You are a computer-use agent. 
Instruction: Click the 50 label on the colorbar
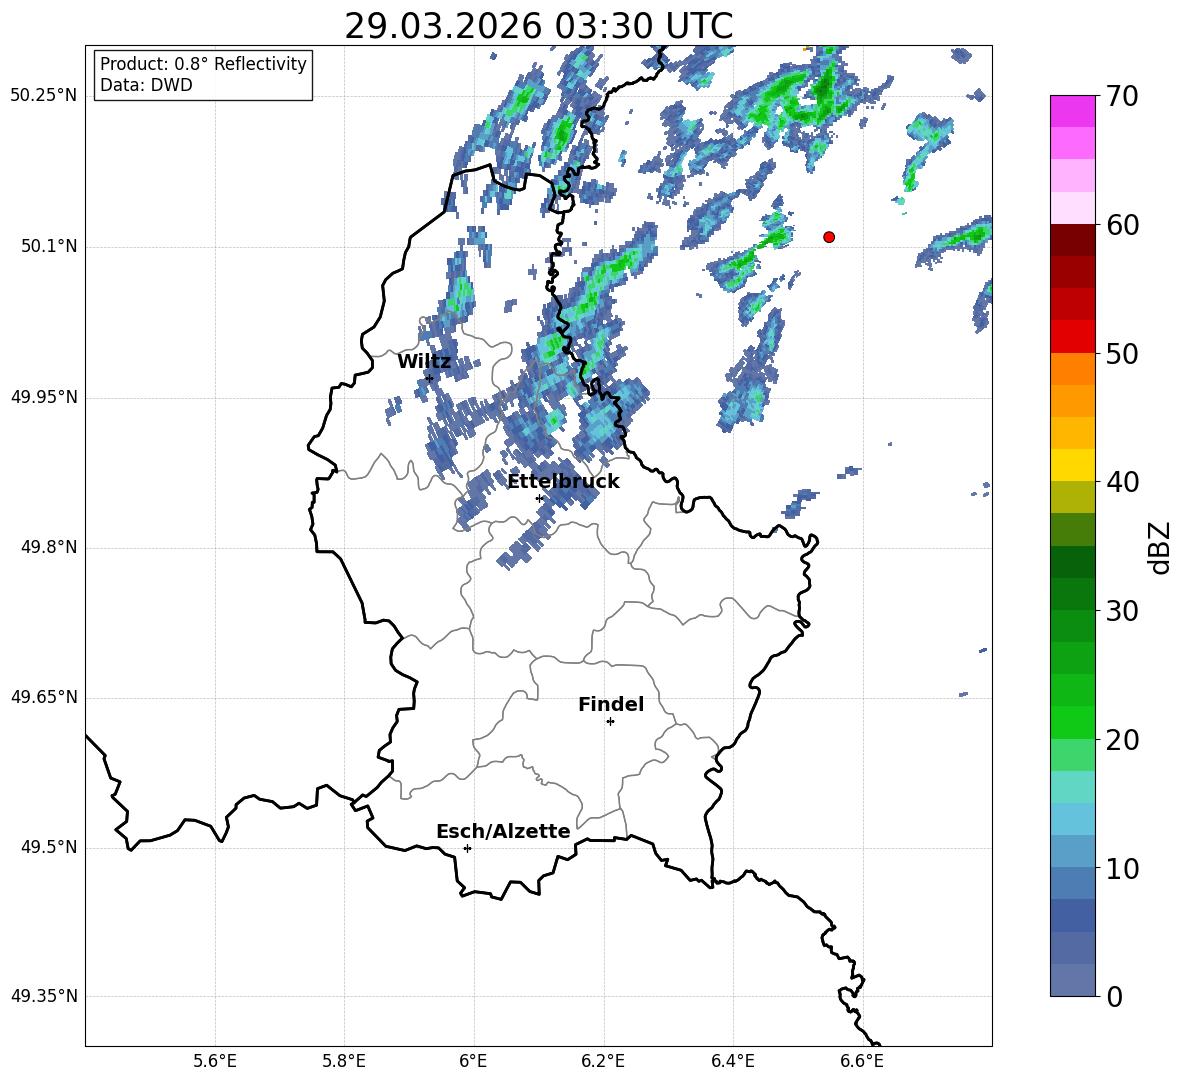click(x=1122, y=353)
